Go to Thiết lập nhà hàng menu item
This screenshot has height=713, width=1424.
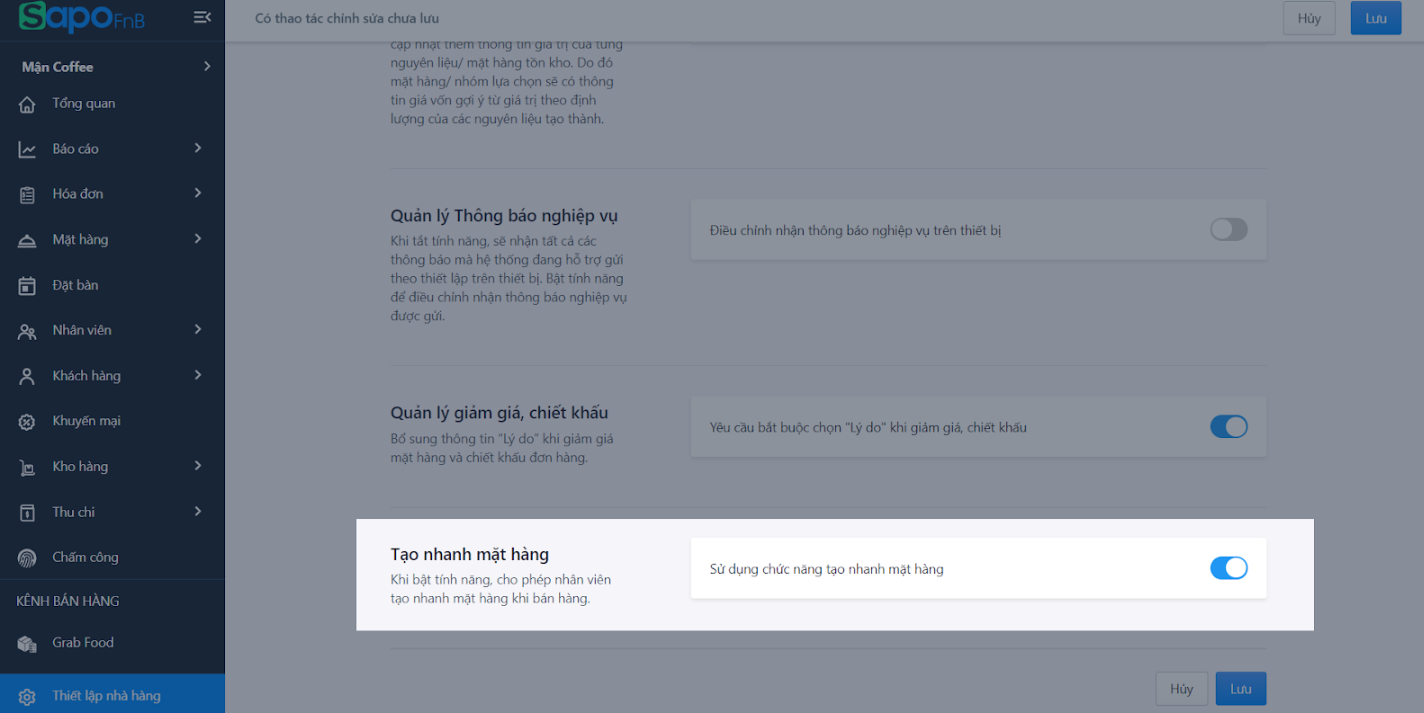point(112,696)
